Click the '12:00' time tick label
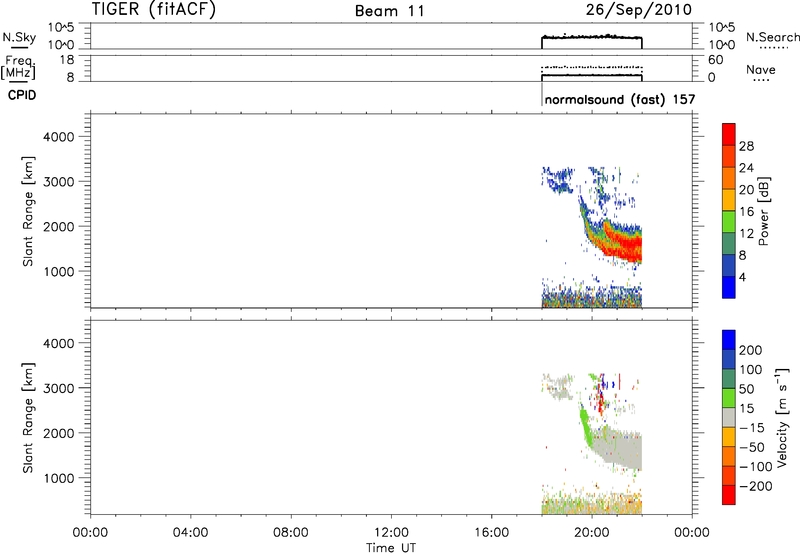The height and width of the screenshot is (554, 800). pos(391,533)
